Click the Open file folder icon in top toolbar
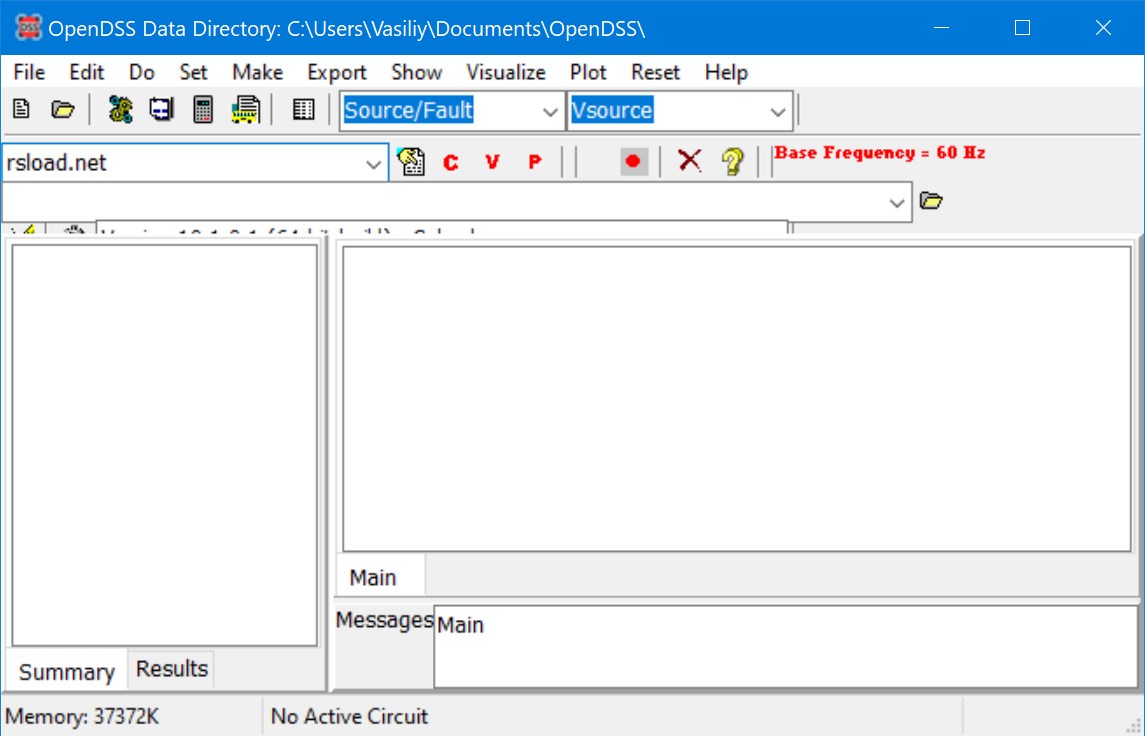This screenshot has width=1145, height=736. 63,110
